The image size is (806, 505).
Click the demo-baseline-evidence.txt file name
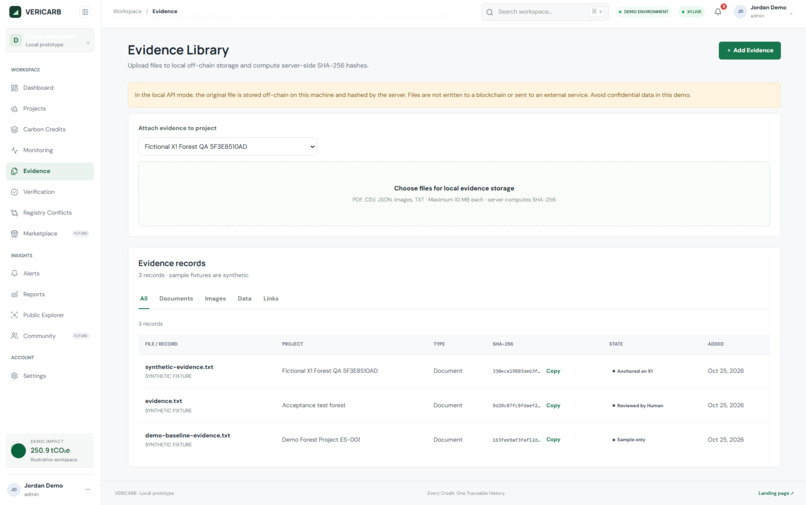point(188,436)
